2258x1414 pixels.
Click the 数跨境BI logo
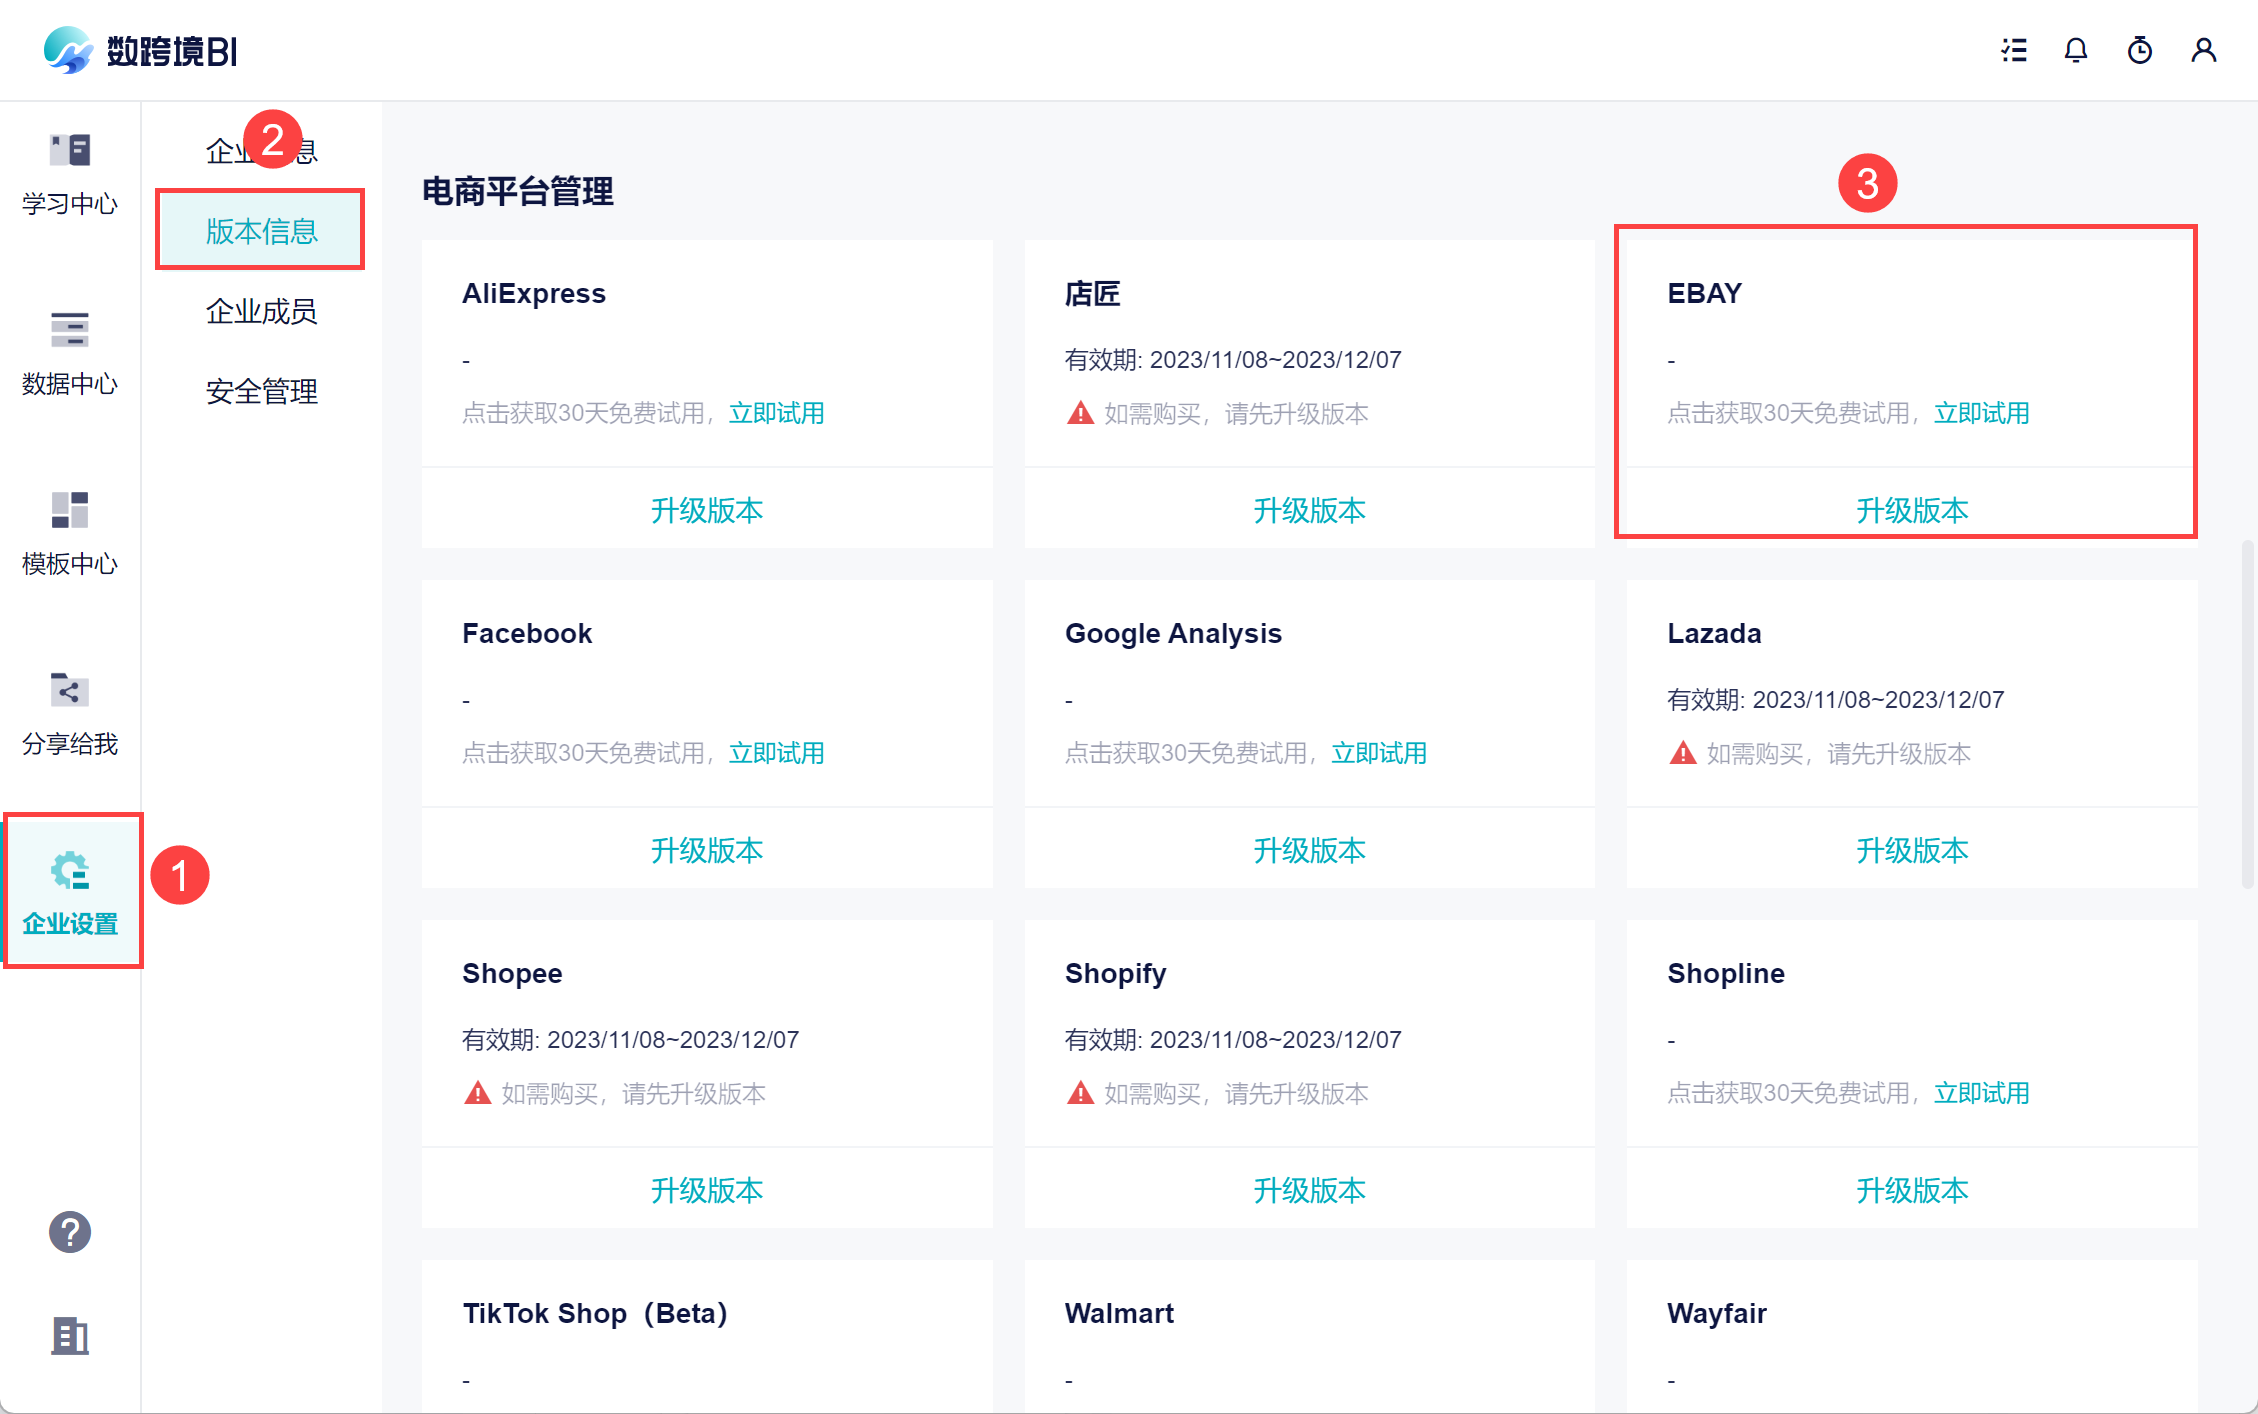click(x=140, y=50)
